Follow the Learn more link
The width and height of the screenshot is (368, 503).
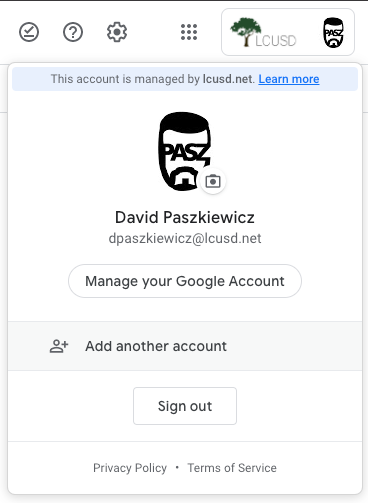pyautogui.click(x=289, y=79)
